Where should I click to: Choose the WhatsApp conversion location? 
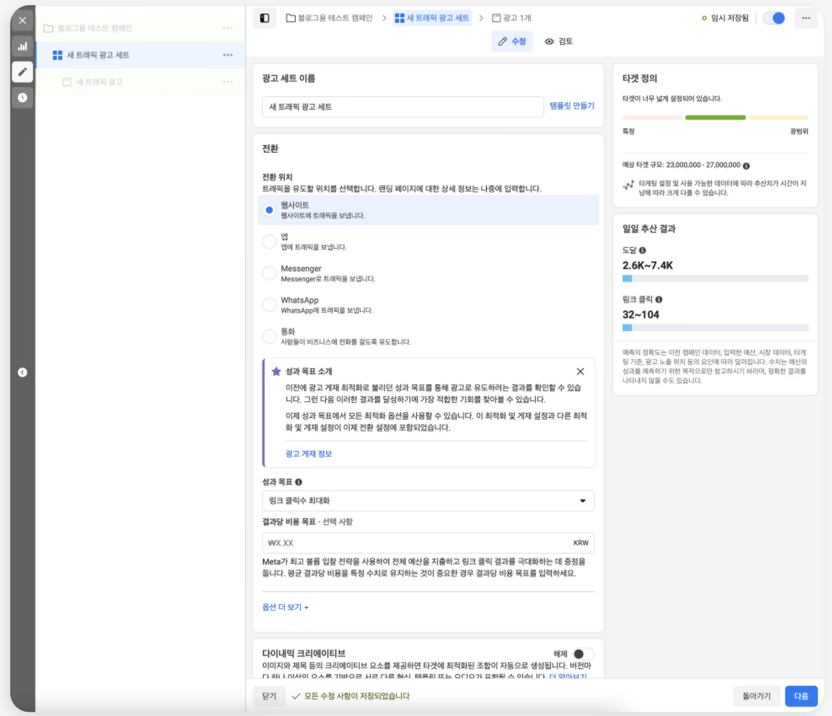point(269,305)
